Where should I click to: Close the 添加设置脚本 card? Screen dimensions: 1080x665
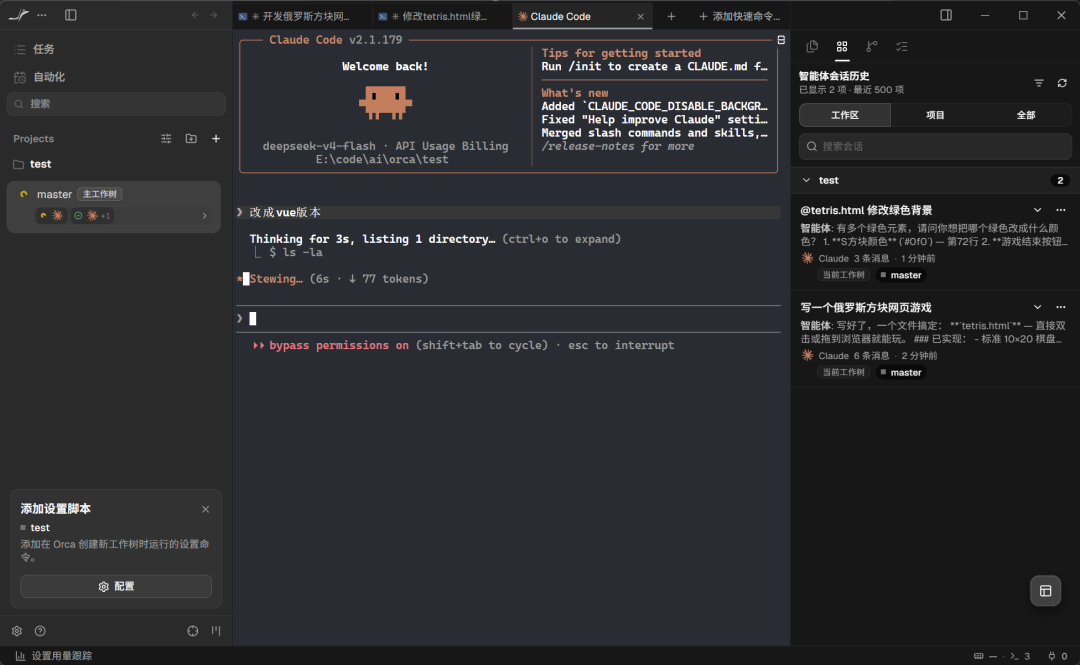coord(205,509)
